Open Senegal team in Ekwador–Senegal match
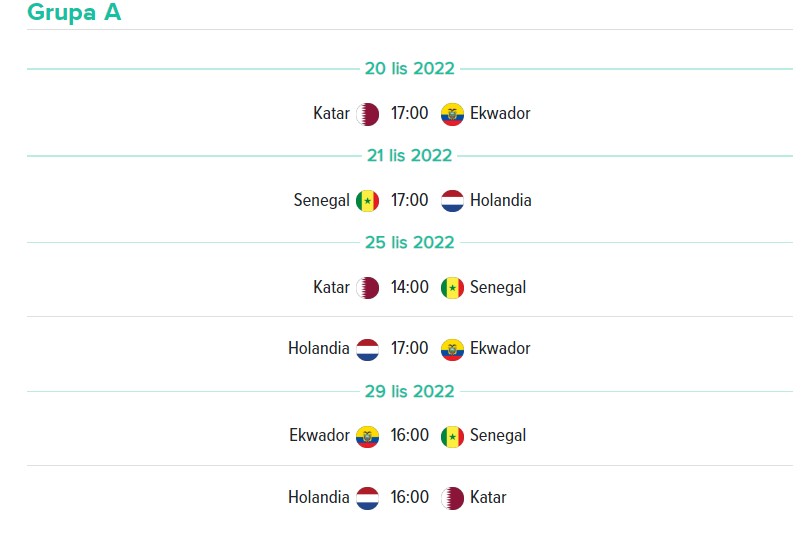 pos(498,436)
